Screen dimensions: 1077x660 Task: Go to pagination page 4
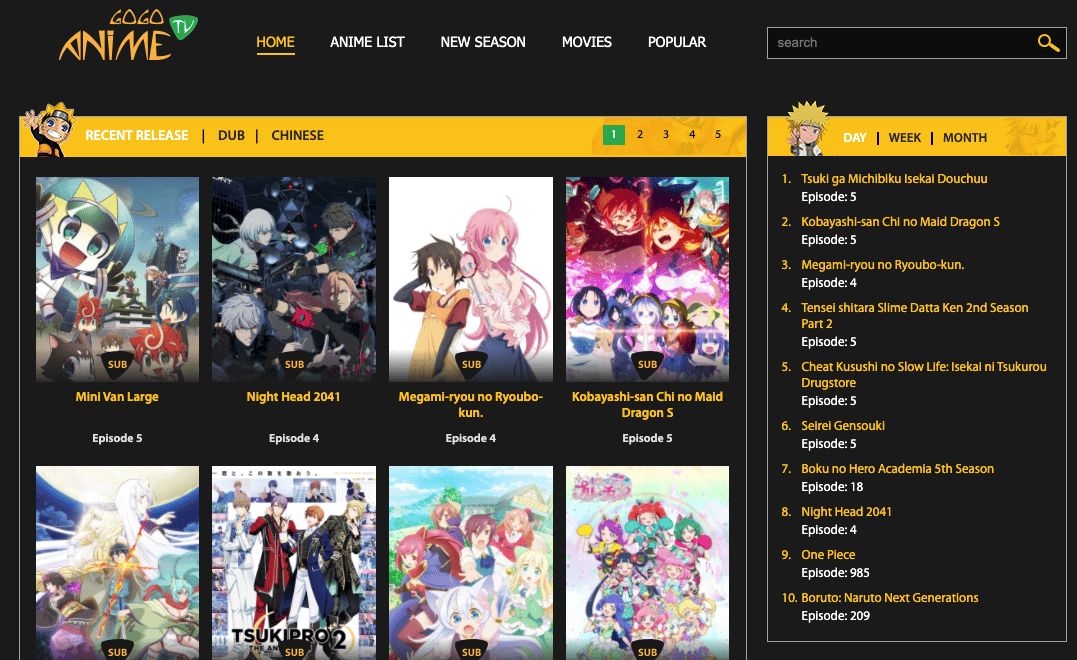[692, 135]
